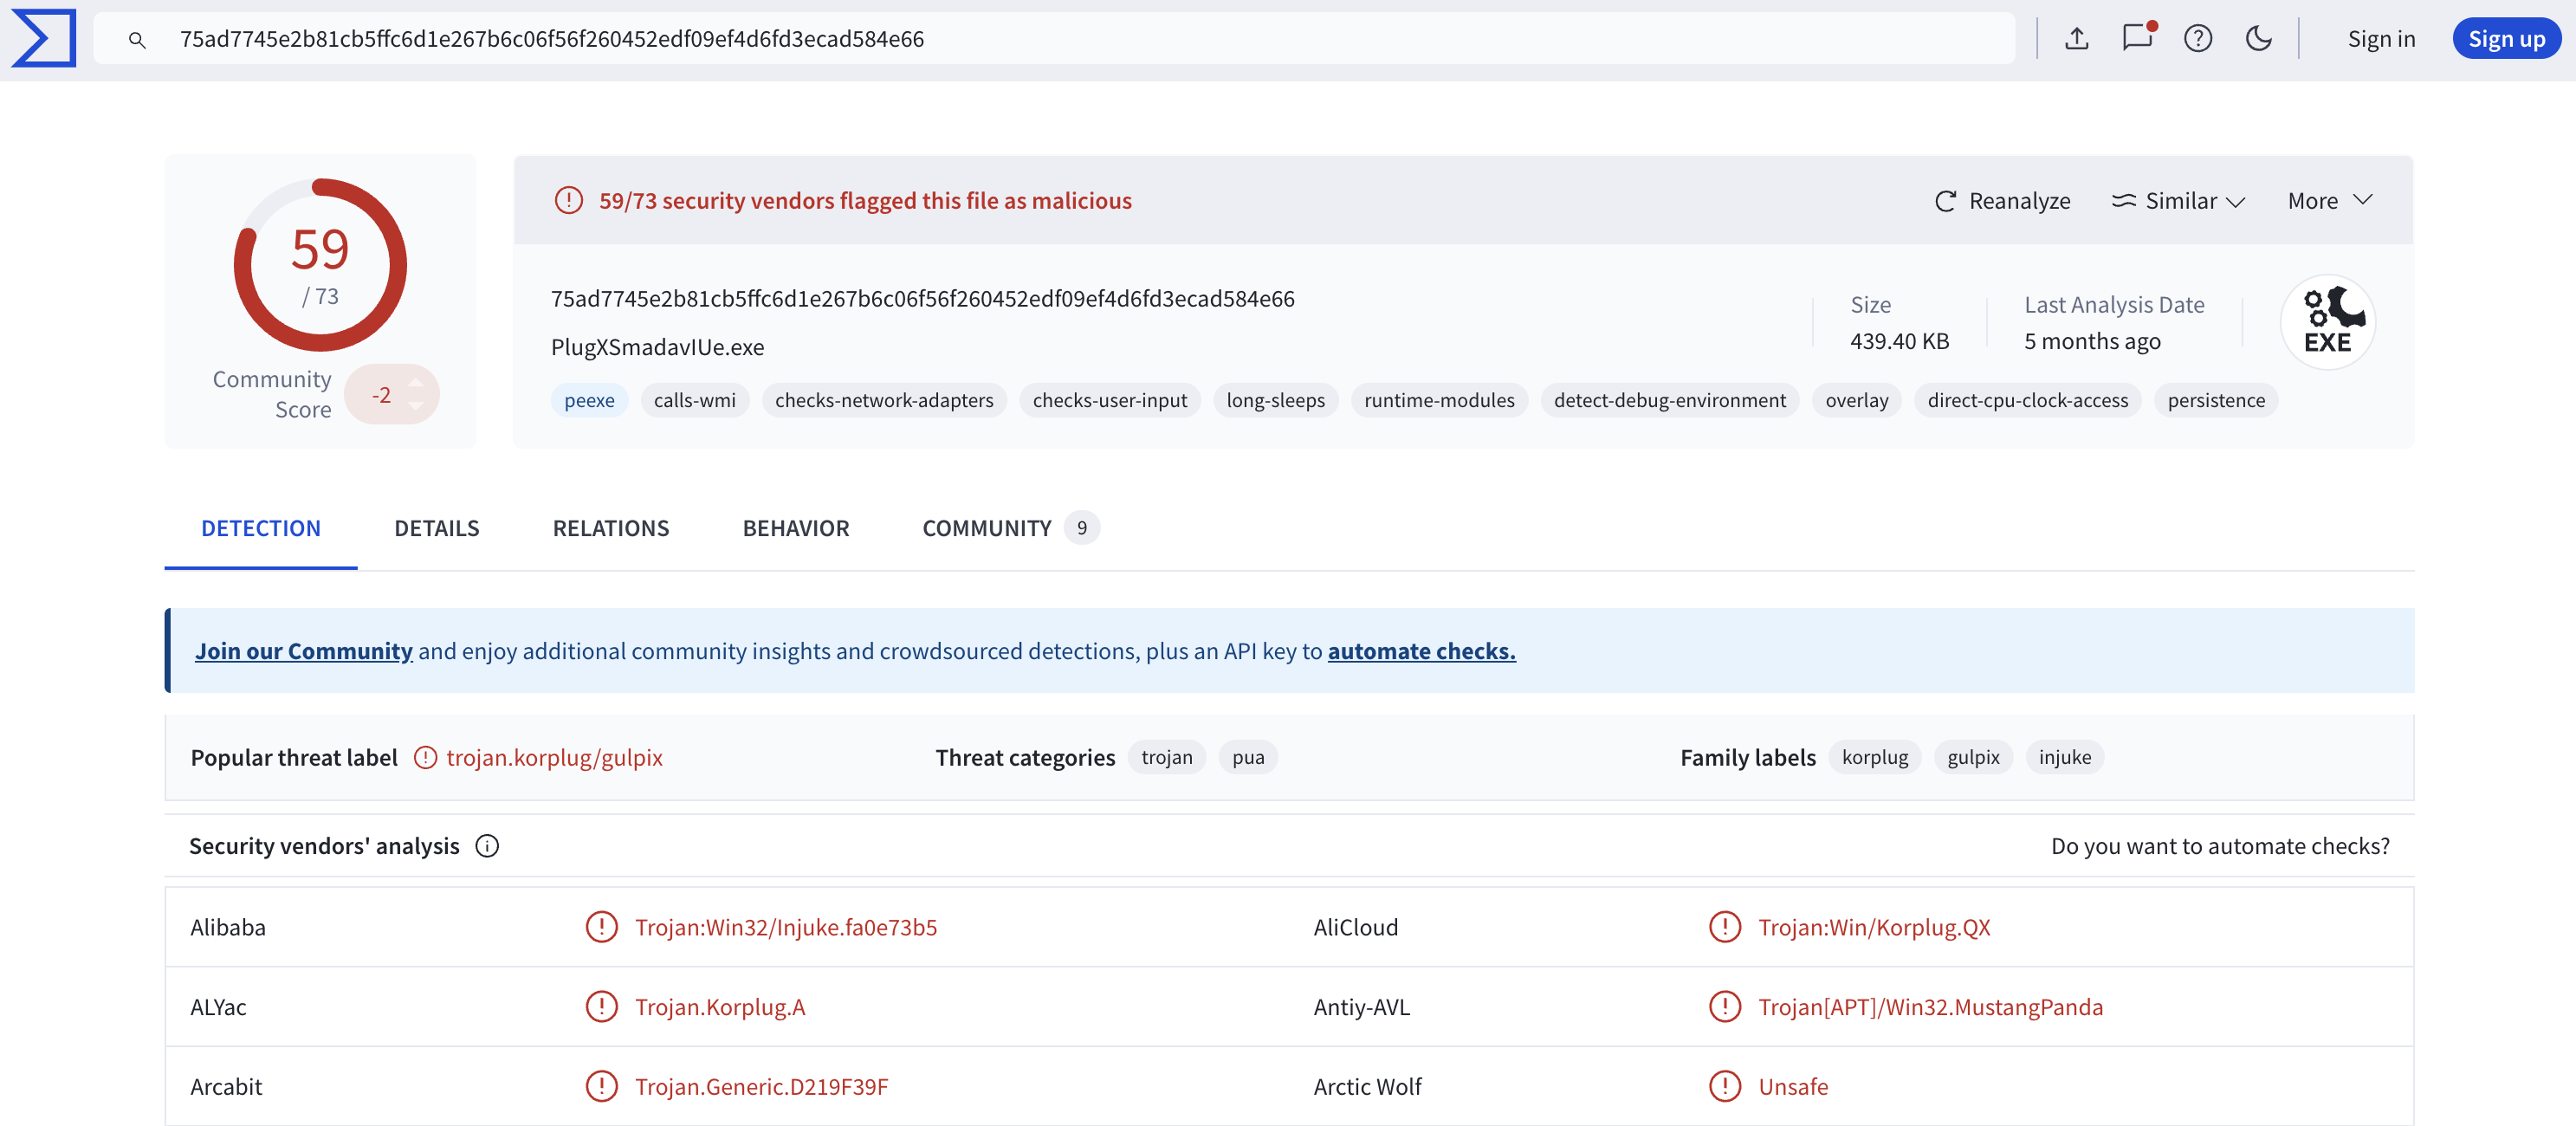The height and width of the screenshot is (1126, 2576).
Task: Click the EXE file type icon
Action: pos(2328,322)
